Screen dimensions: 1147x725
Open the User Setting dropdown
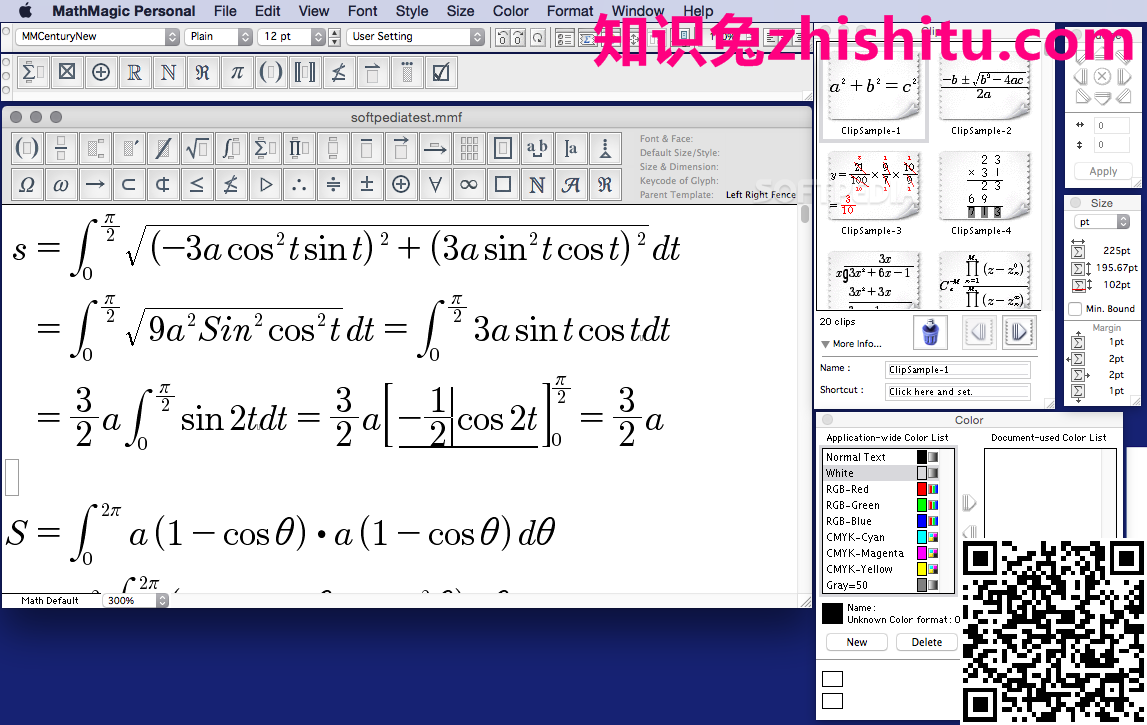pyautogui.click(x=415, y=37)
